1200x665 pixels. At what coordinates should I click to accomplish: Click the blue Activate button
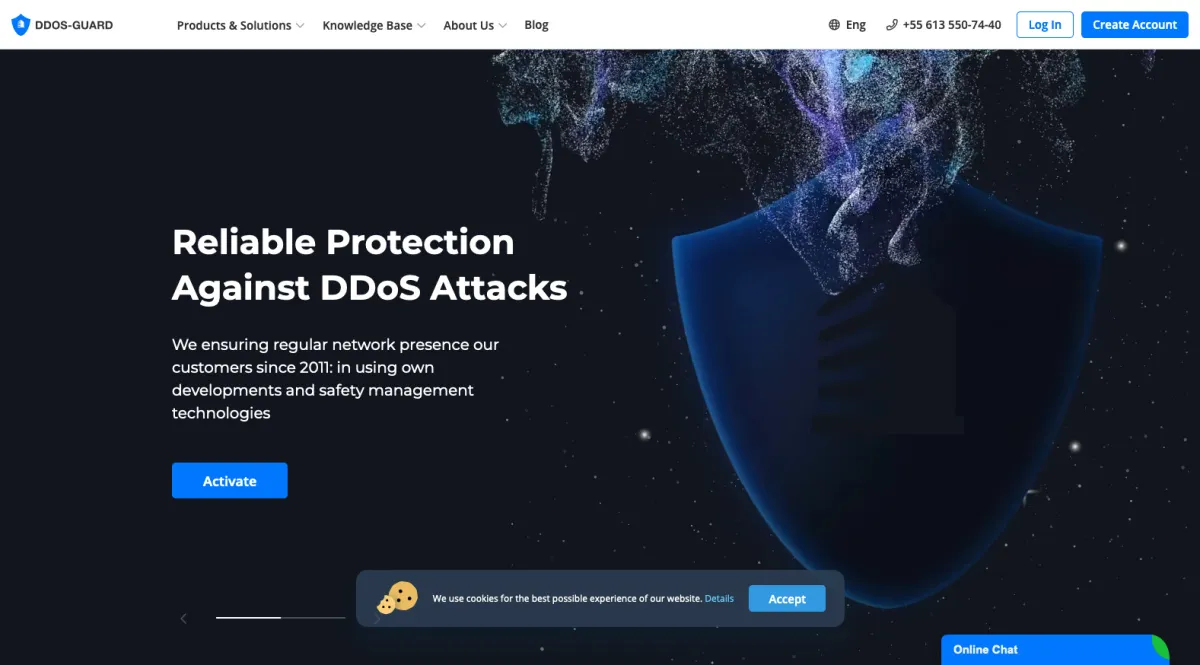(230, 480)
